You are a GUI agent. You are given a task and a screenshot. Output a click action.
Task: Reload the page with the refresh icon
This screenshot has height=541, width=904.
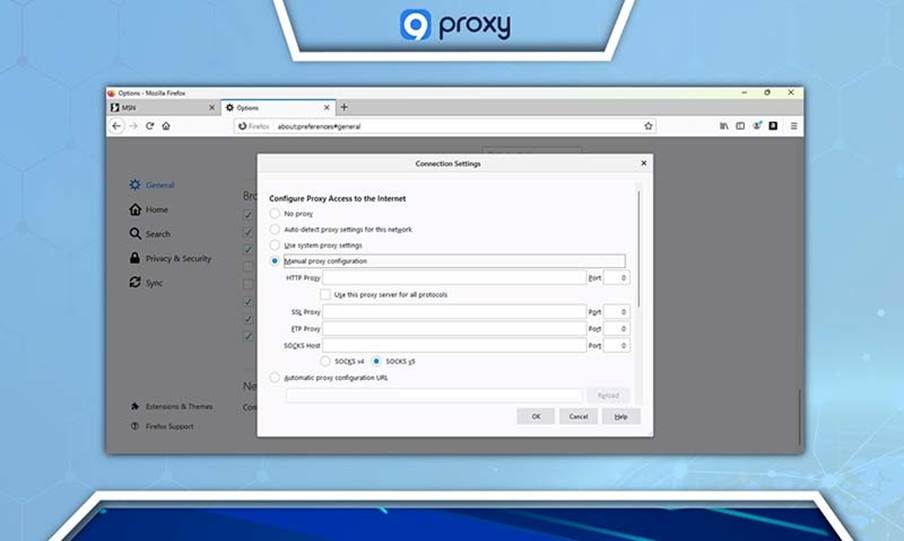[149, 126]
